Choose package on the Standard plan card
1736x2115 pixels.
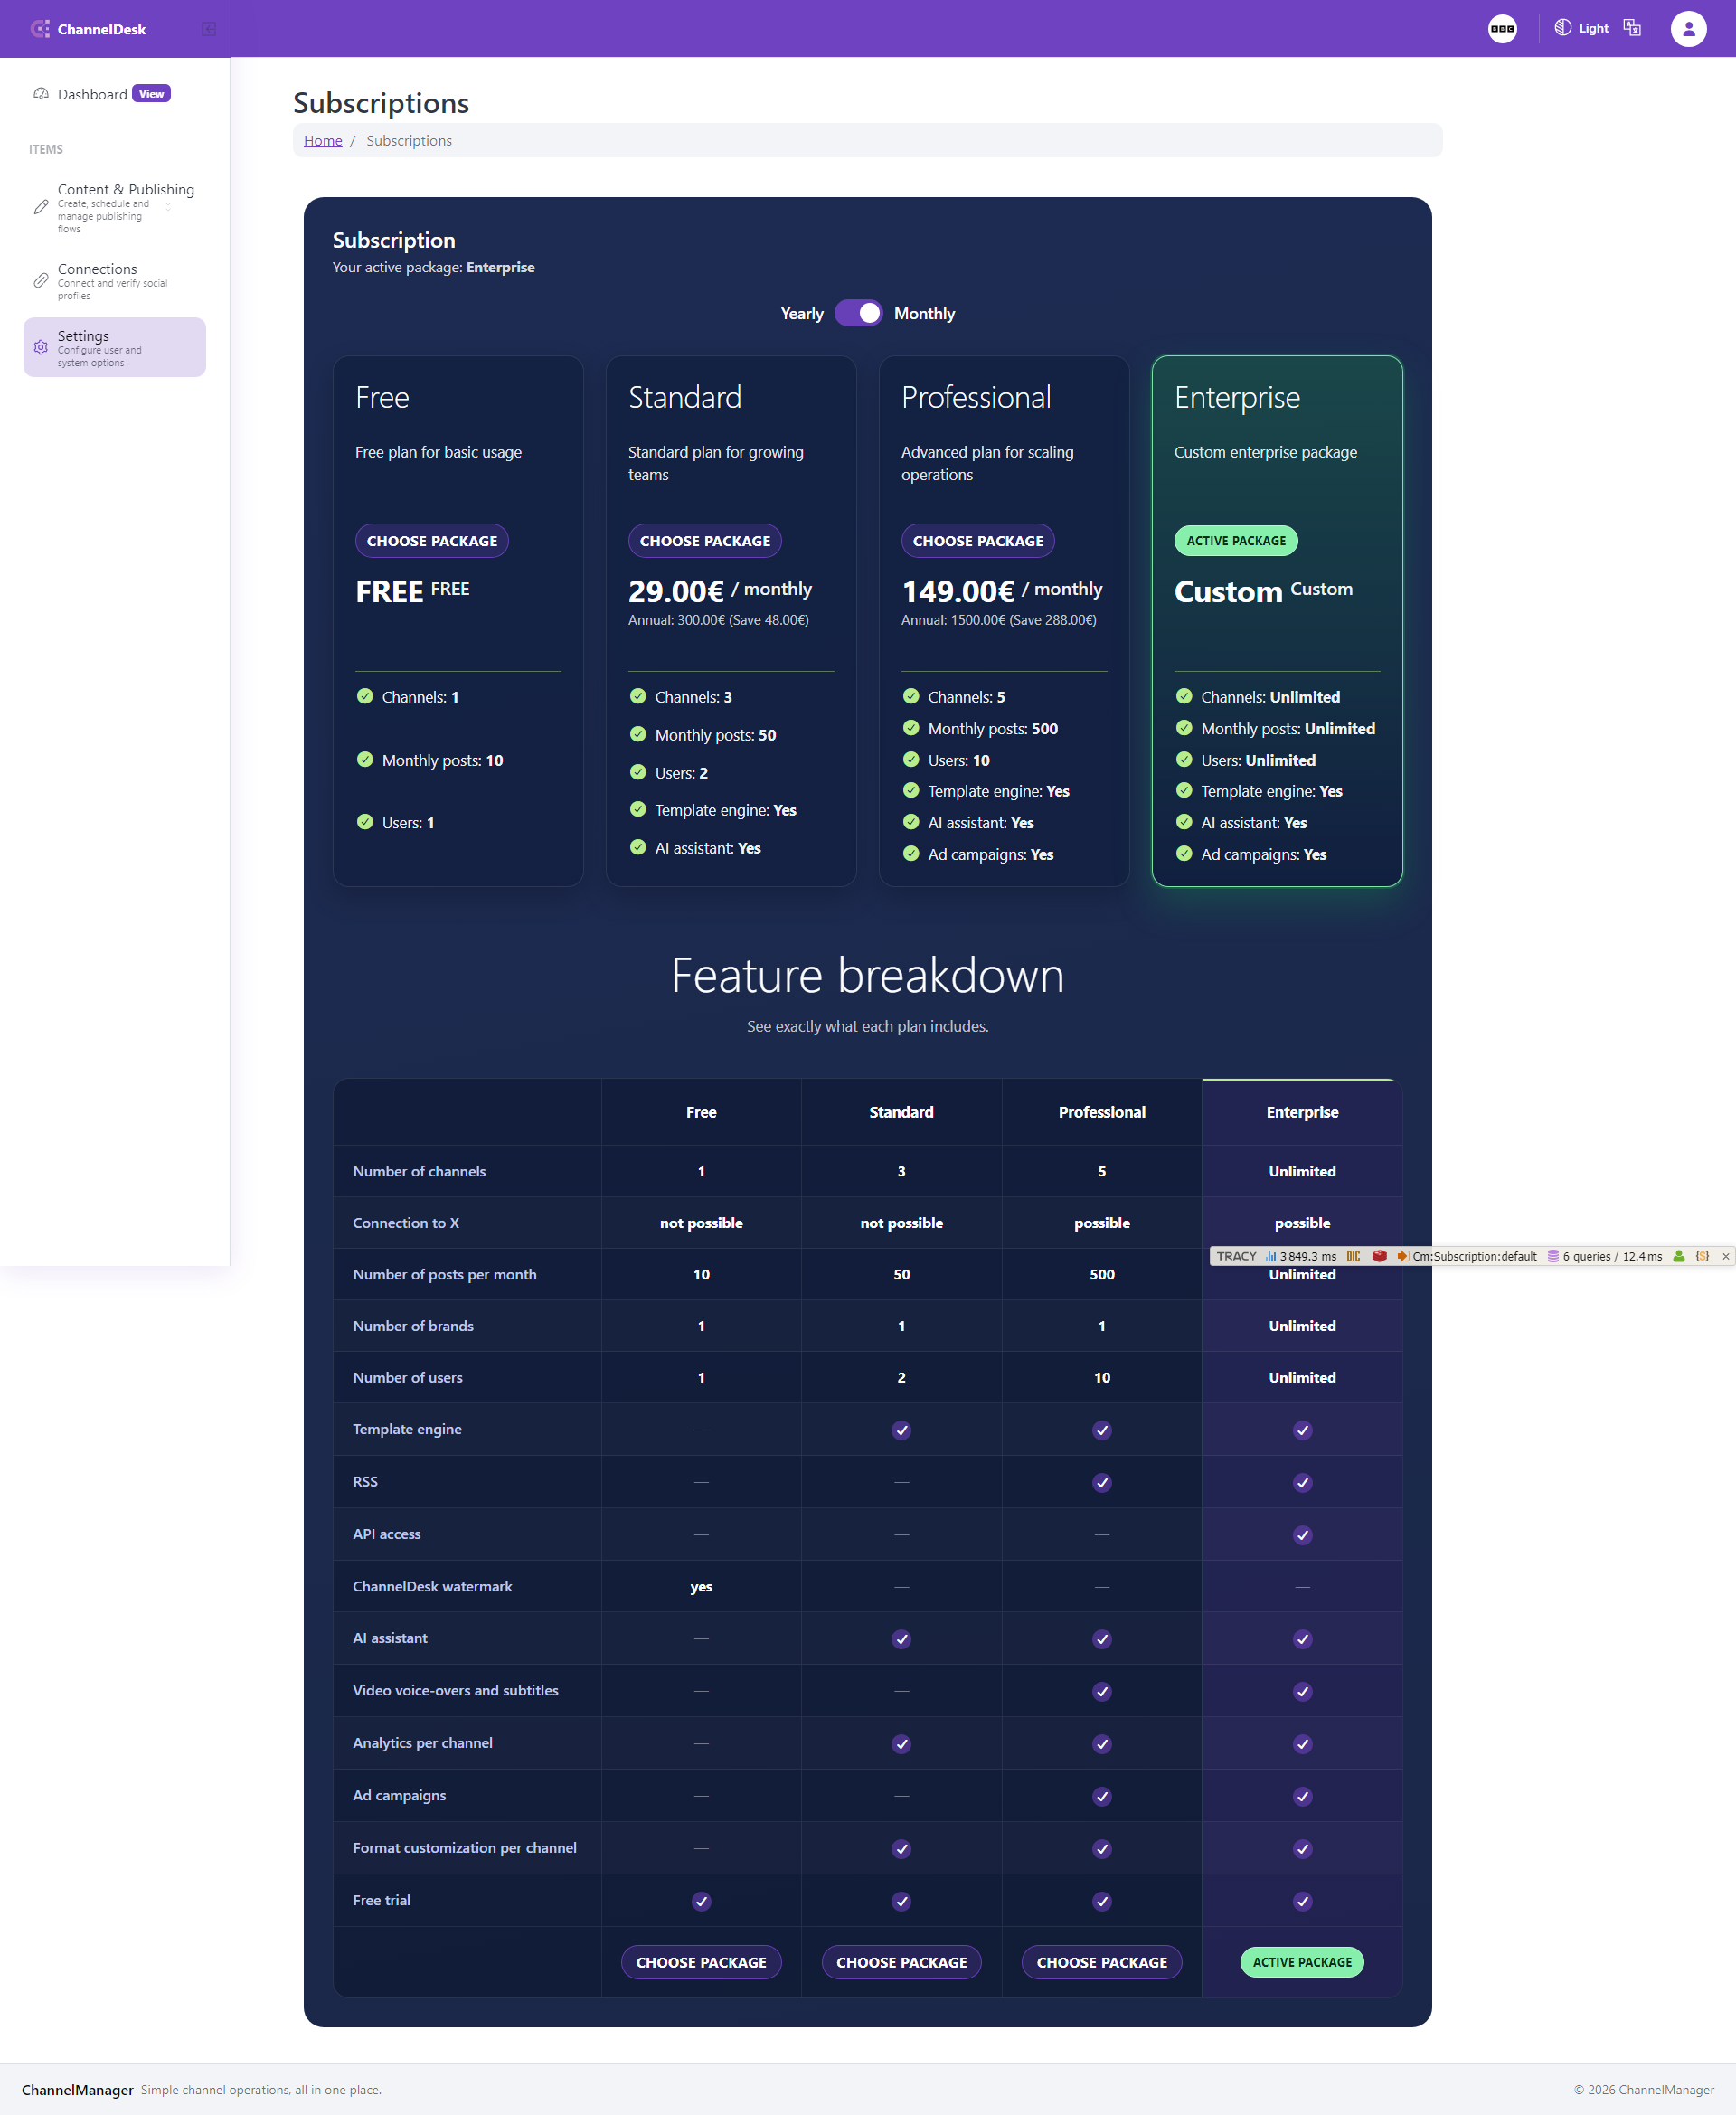(x=705, y=541)
